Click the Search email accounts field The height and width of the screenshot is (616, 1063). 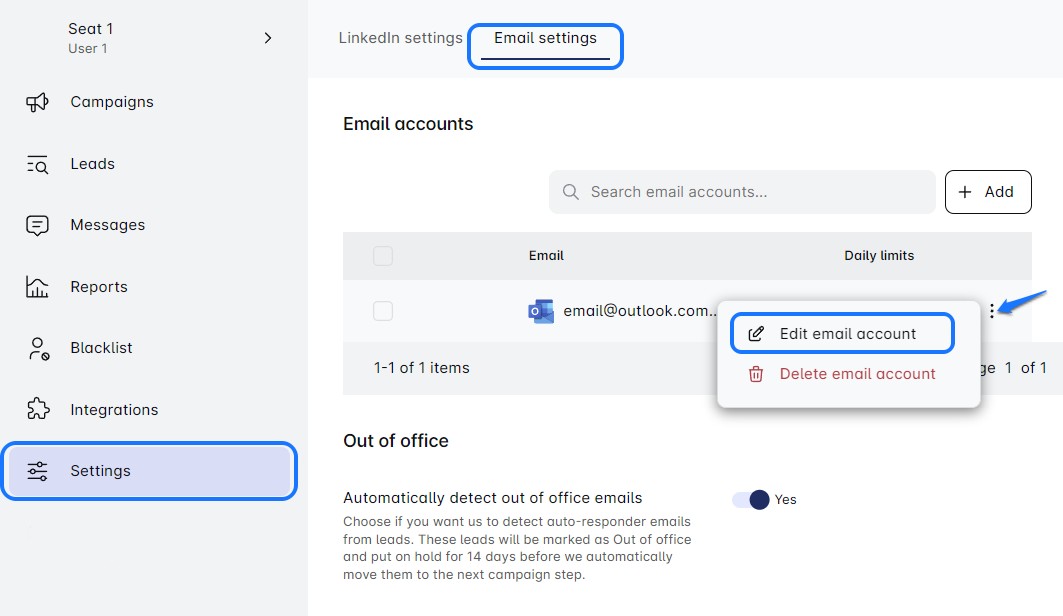point(742,192)
